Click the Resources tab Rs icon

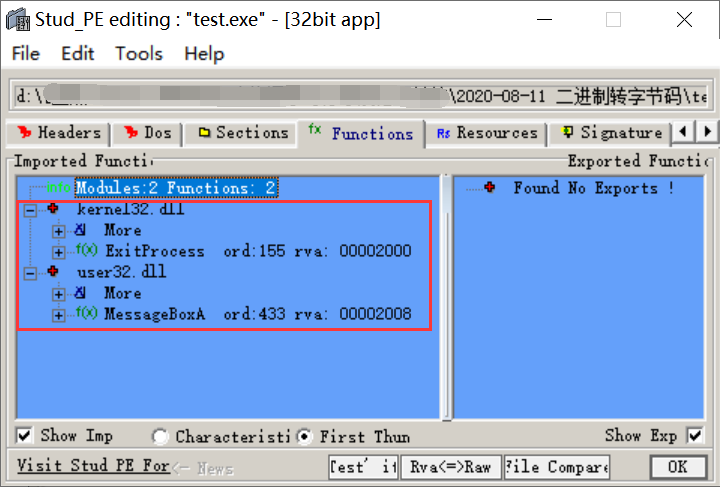point(444,133)
